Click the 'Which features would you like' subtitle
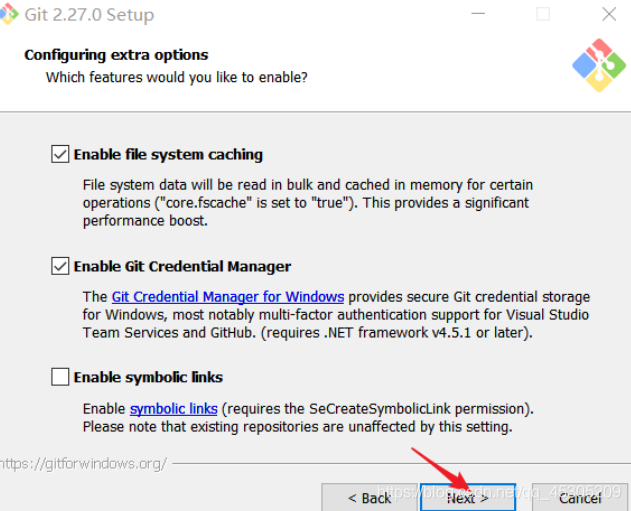631x511 pixels. pyautogui.click(x=177, y=77)
